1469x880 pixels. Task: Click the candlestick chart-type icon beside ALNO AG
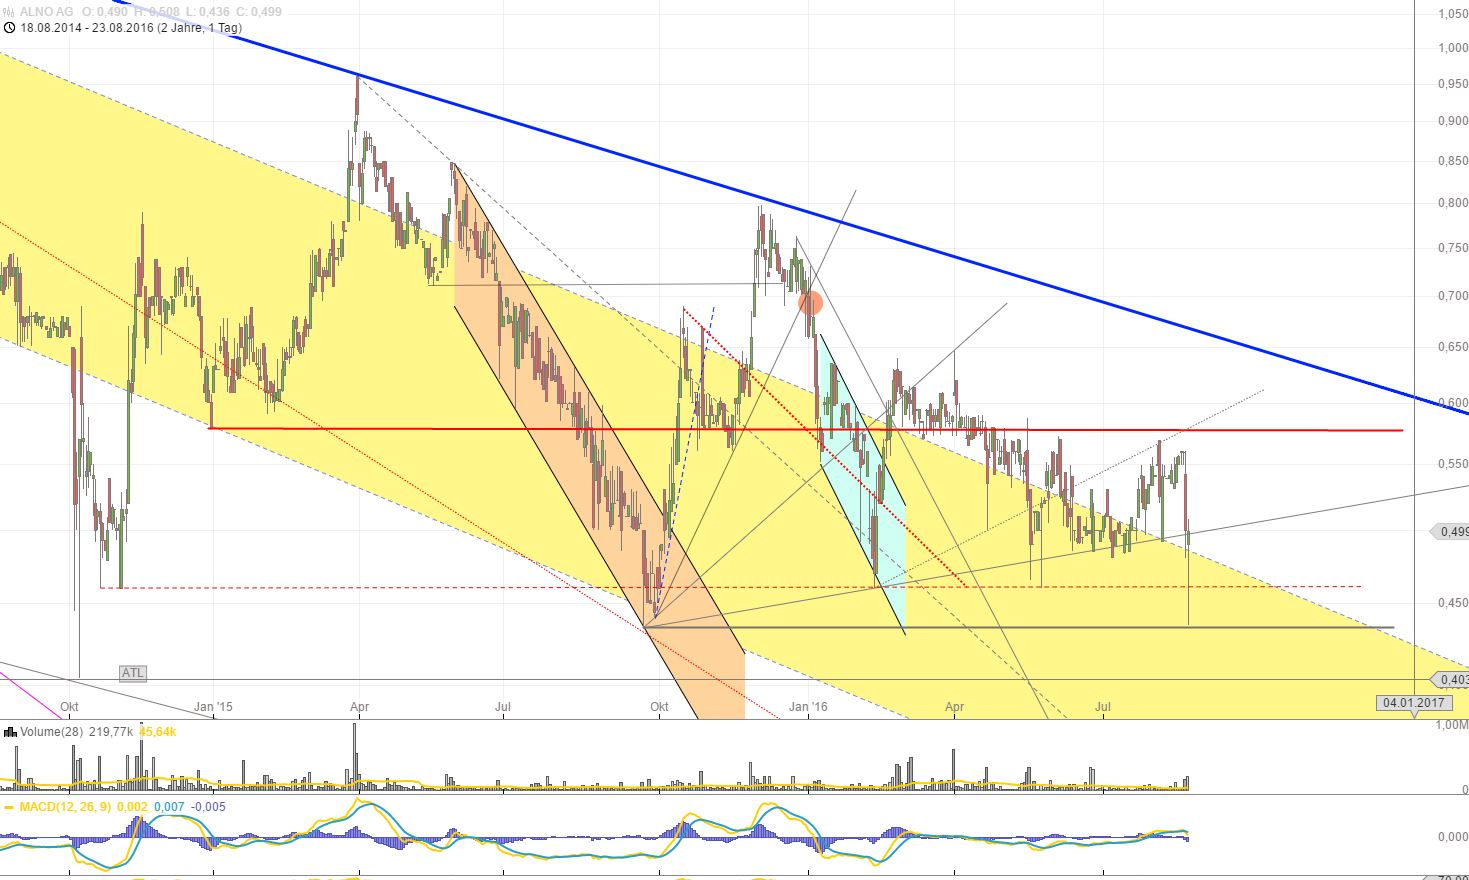point(10,12)
